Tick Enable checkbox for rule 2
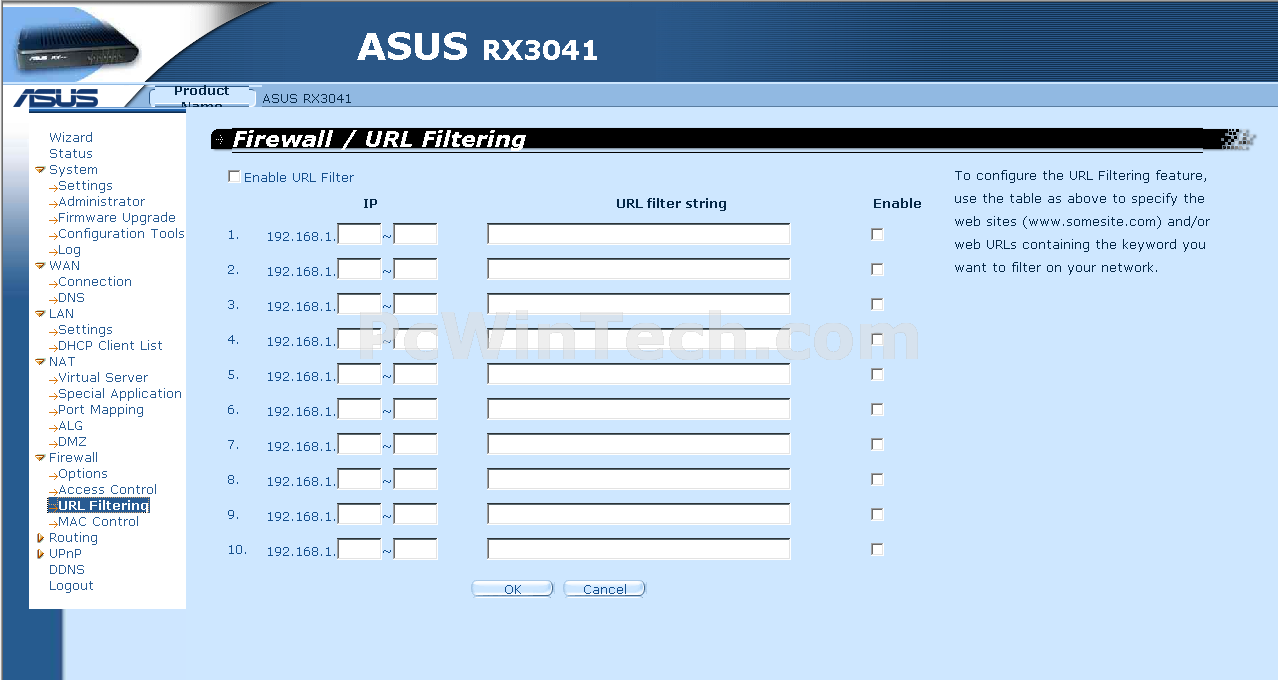This screenshot has width=1278, height=680. tap(877, 269)
